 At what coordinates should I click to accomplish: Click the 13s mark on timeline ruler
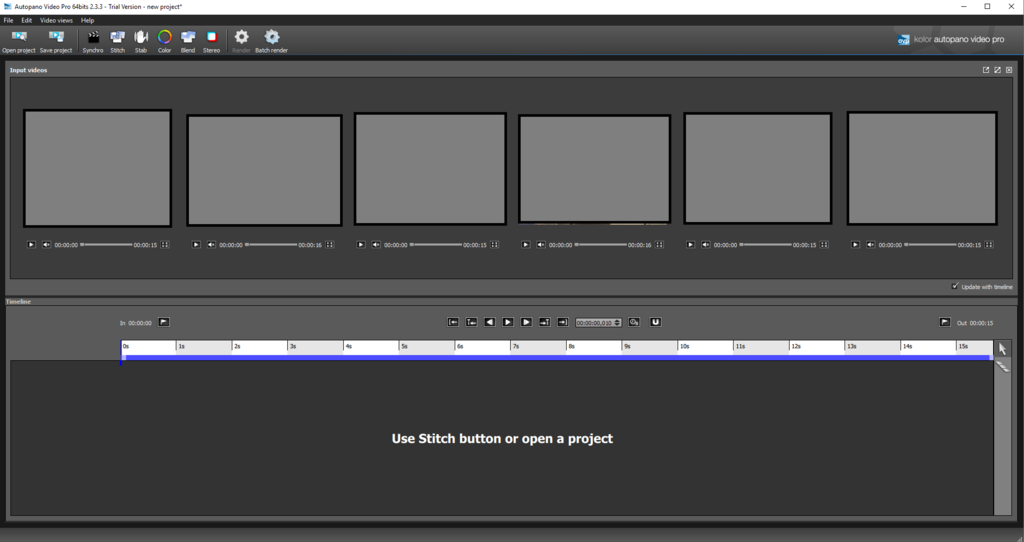tap(849, 347)
